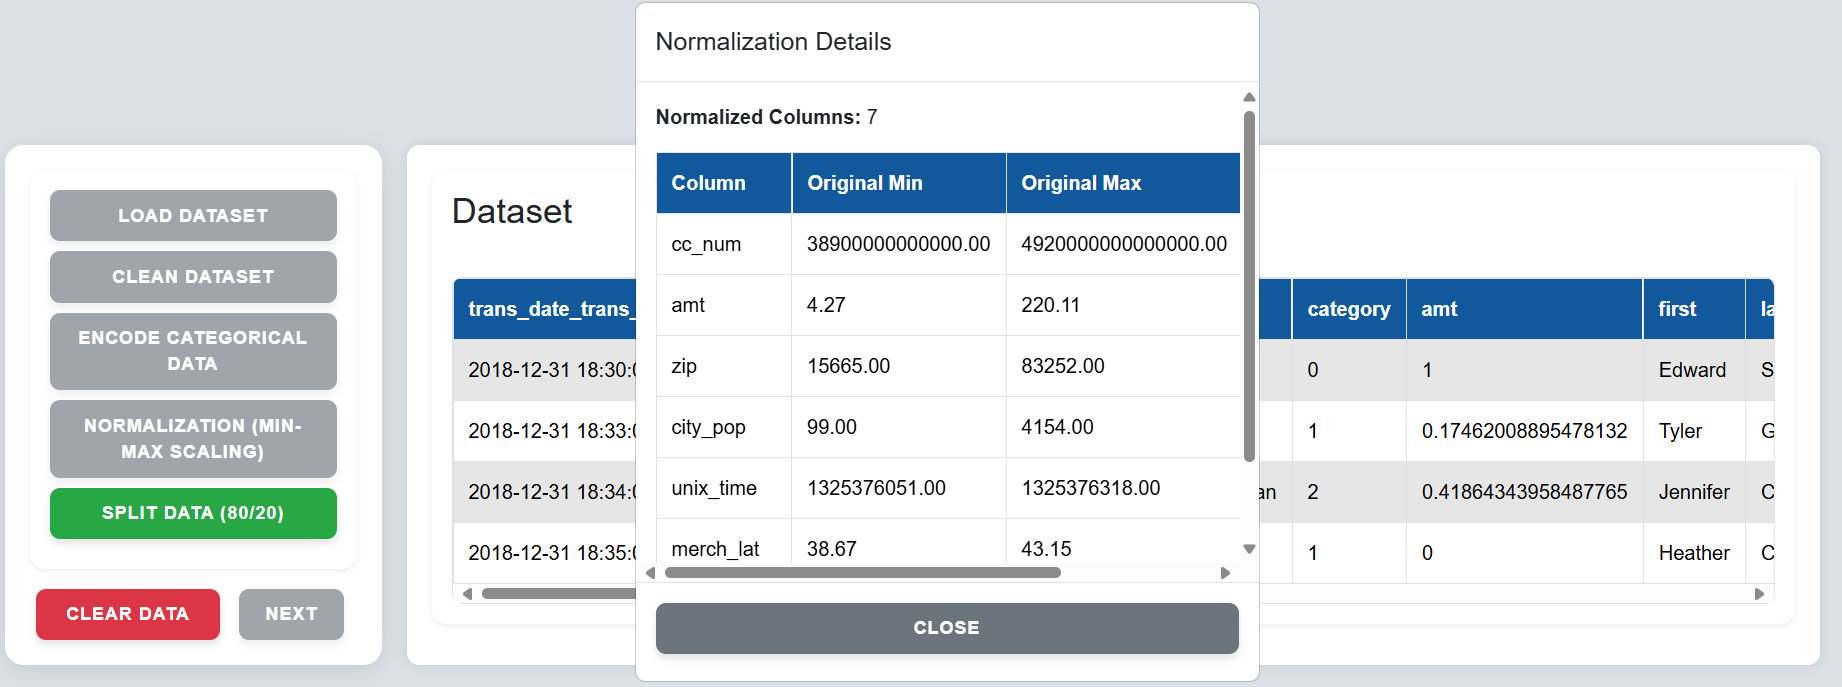Click the category column header in dataset
Screen dimensions: 1842x687
(1349, 309)
